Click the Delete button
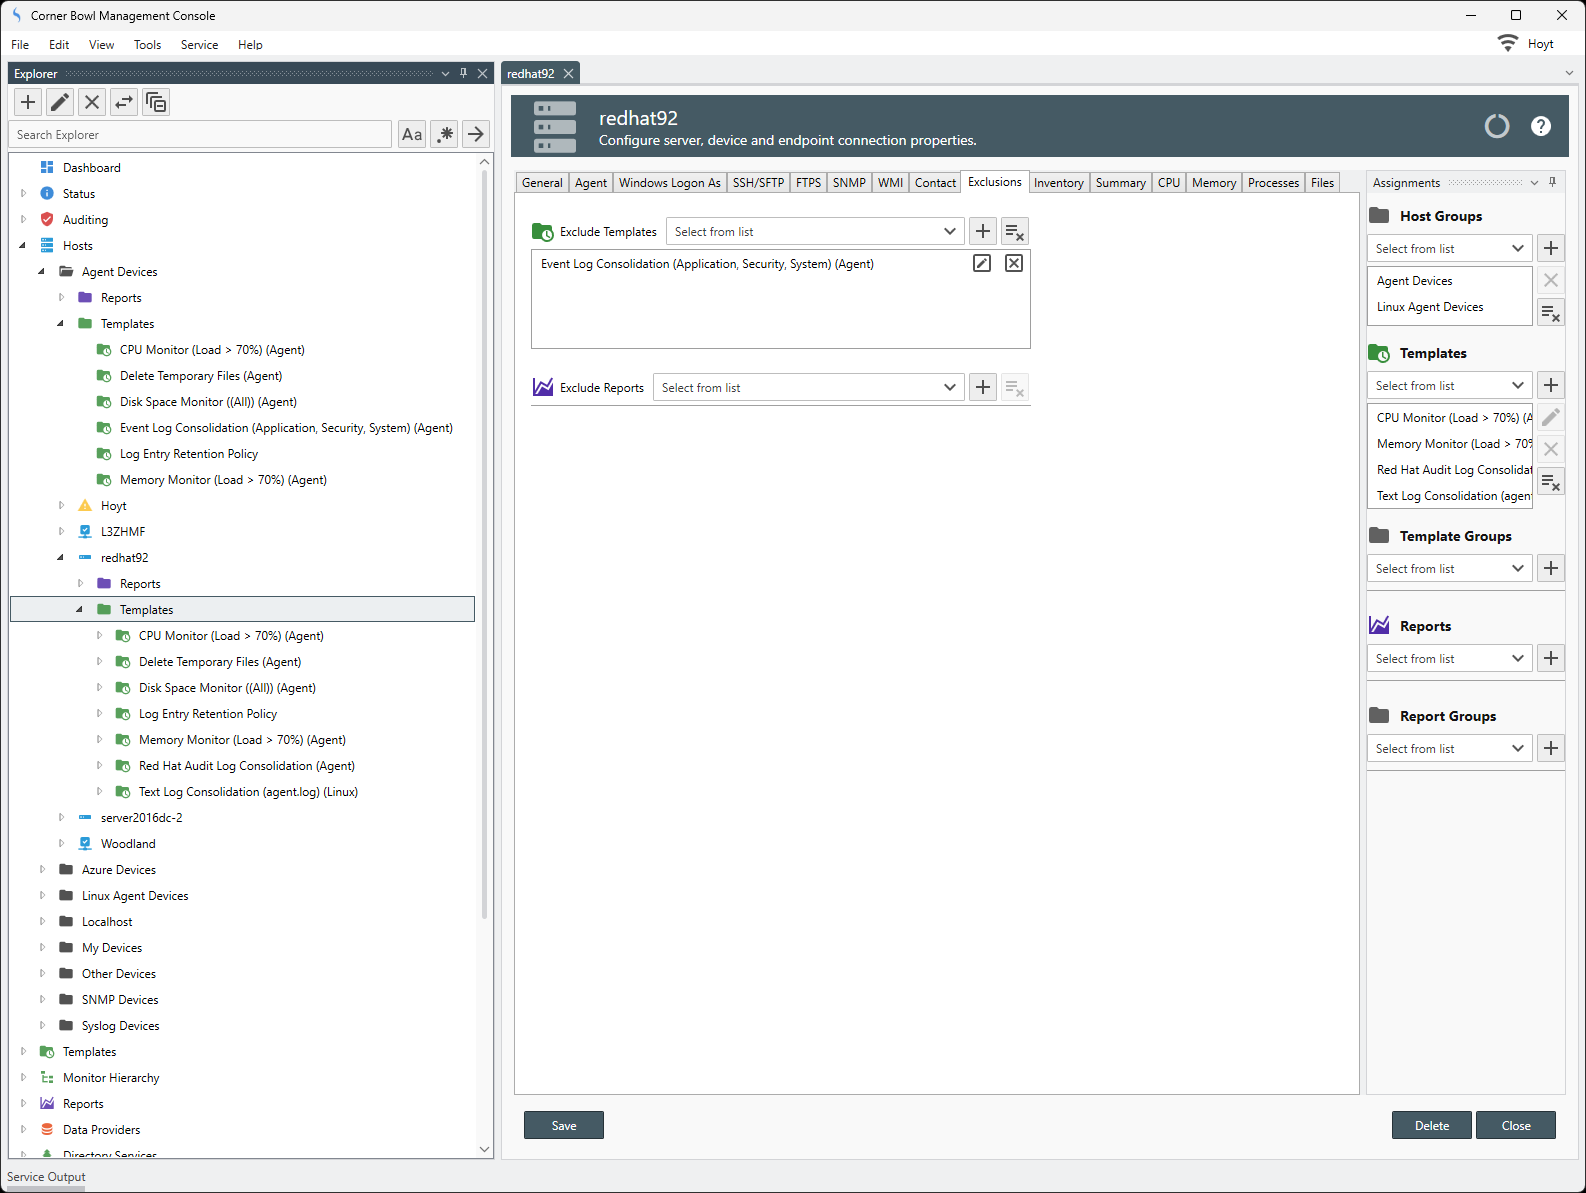The width and height of the screenshot is (1586, 1193). pos(1431,1125)
